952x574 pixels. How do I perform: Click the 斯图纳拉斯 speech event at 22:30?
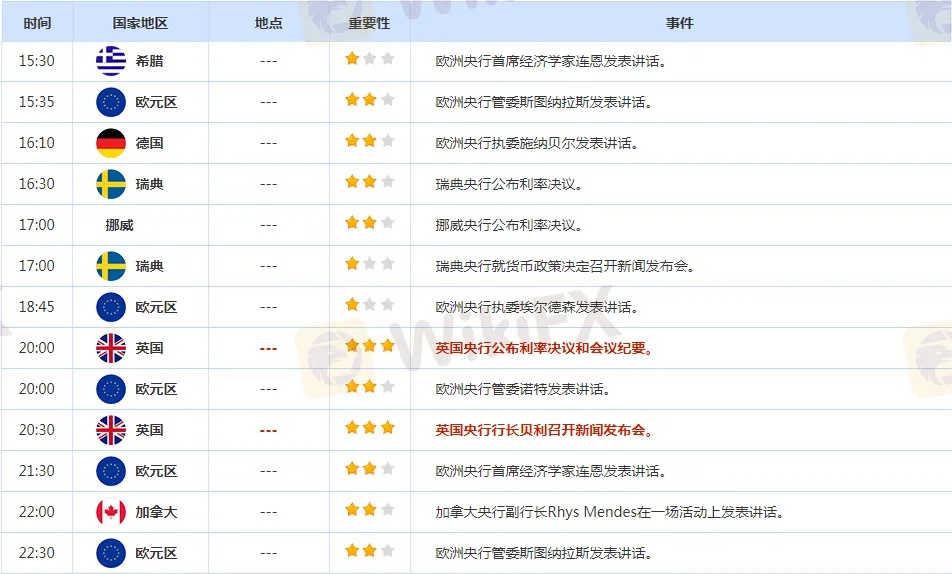(x=544, y=553)
